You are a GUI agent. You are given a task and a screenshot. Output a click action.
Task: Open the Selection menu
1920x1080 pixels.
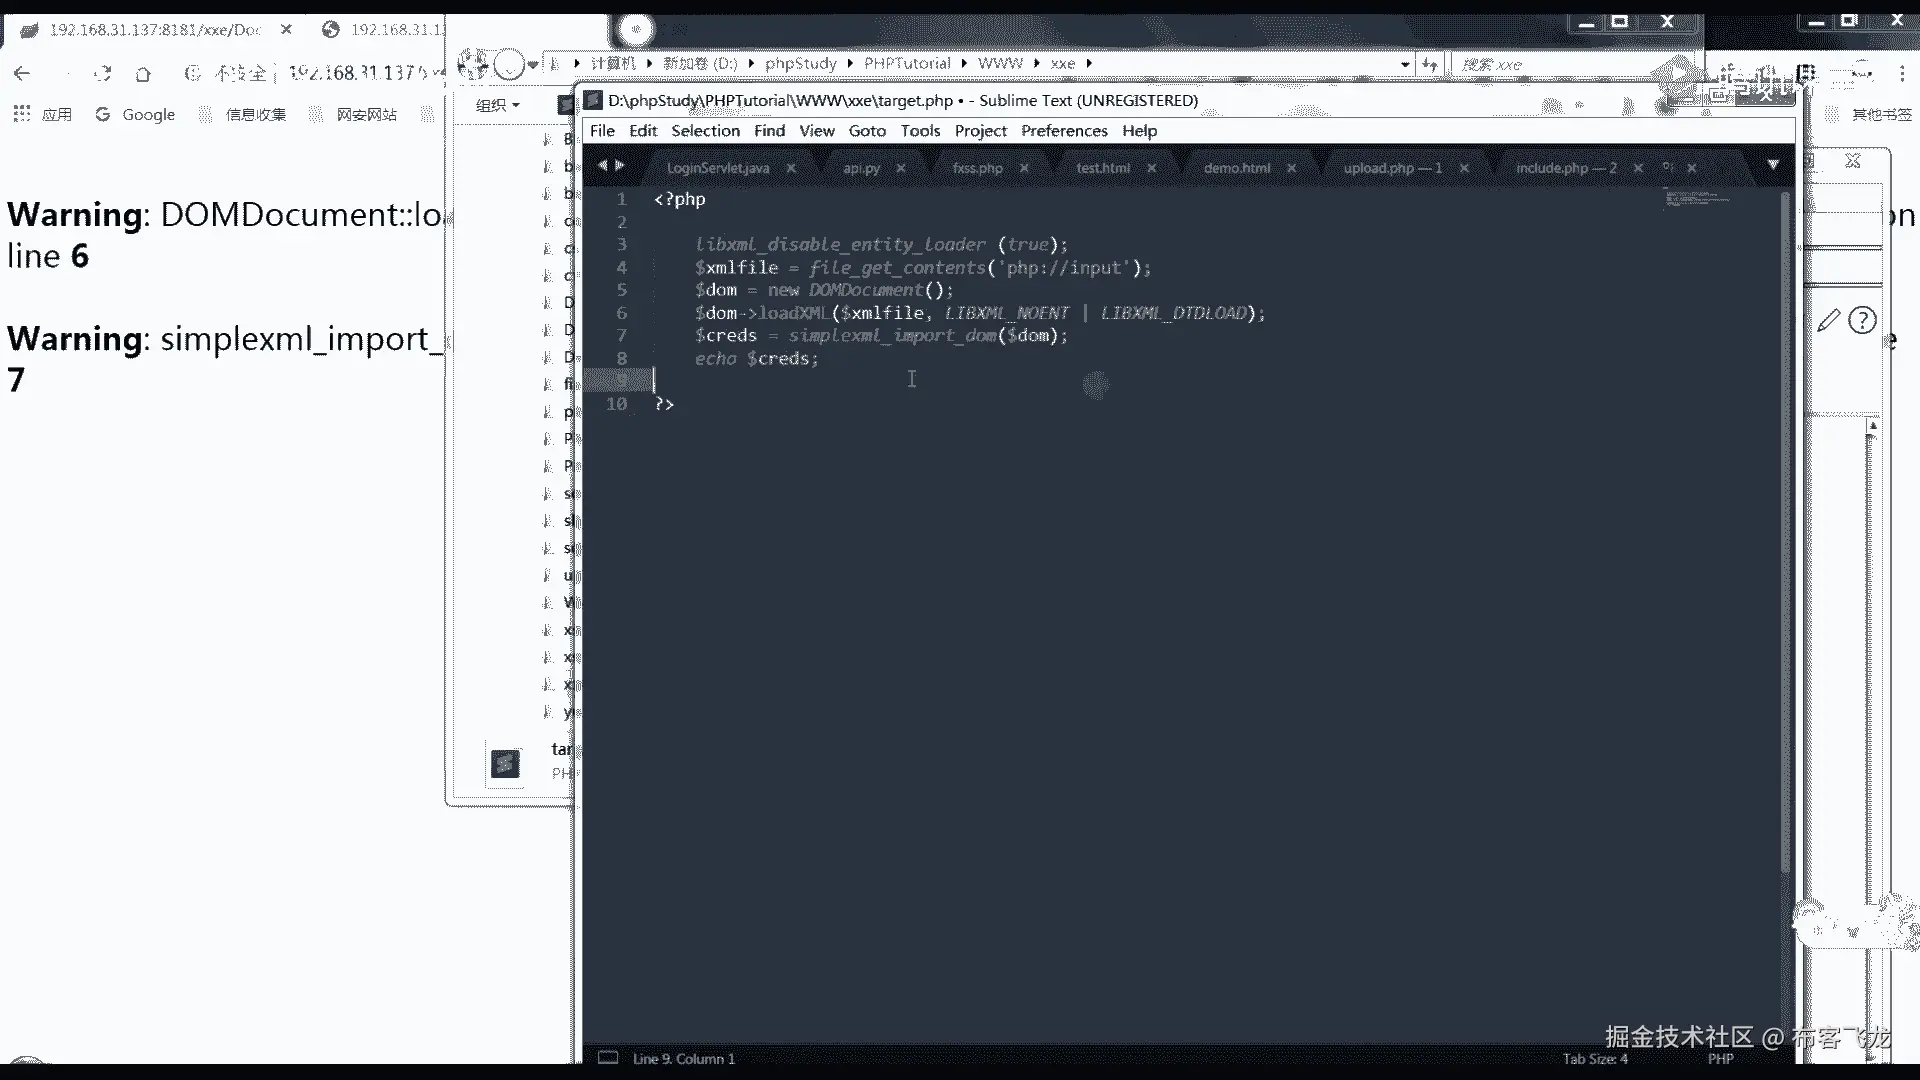coord(705,131)
